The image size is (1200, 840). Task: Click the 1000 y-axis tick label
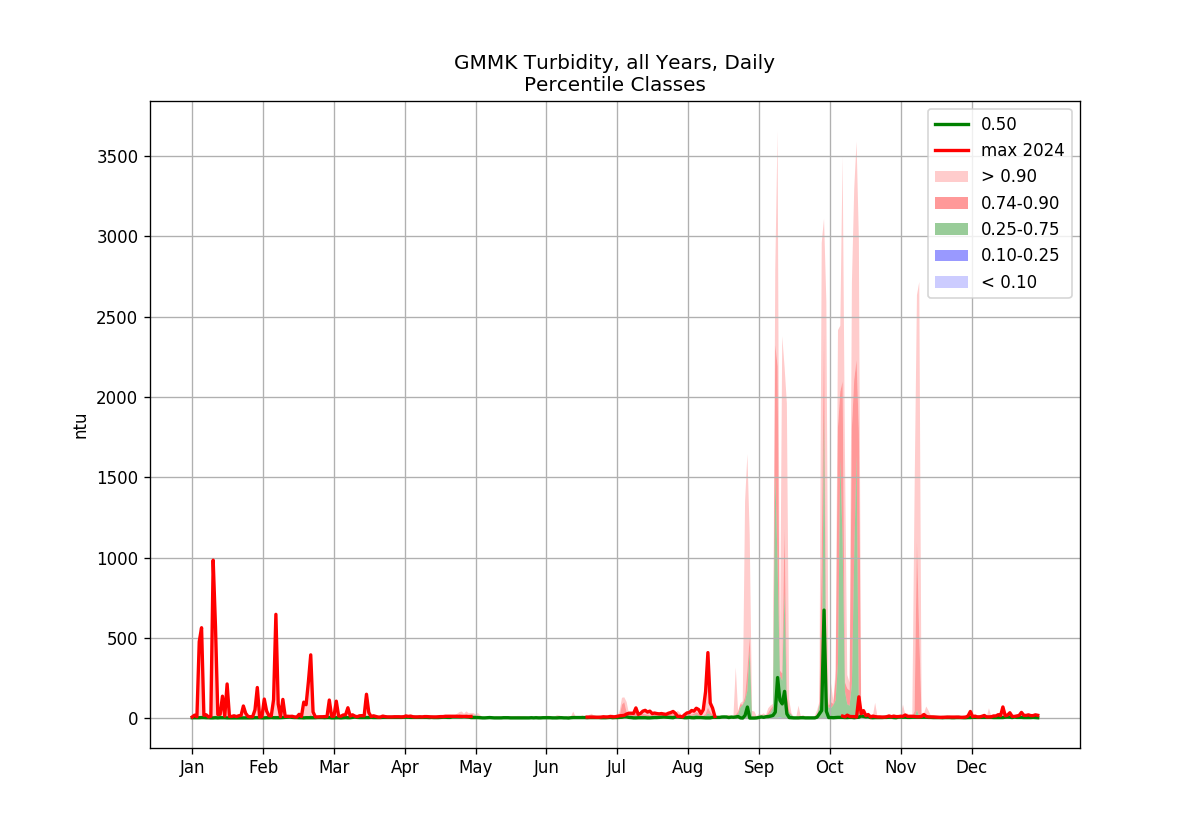(x=119, y=559)
